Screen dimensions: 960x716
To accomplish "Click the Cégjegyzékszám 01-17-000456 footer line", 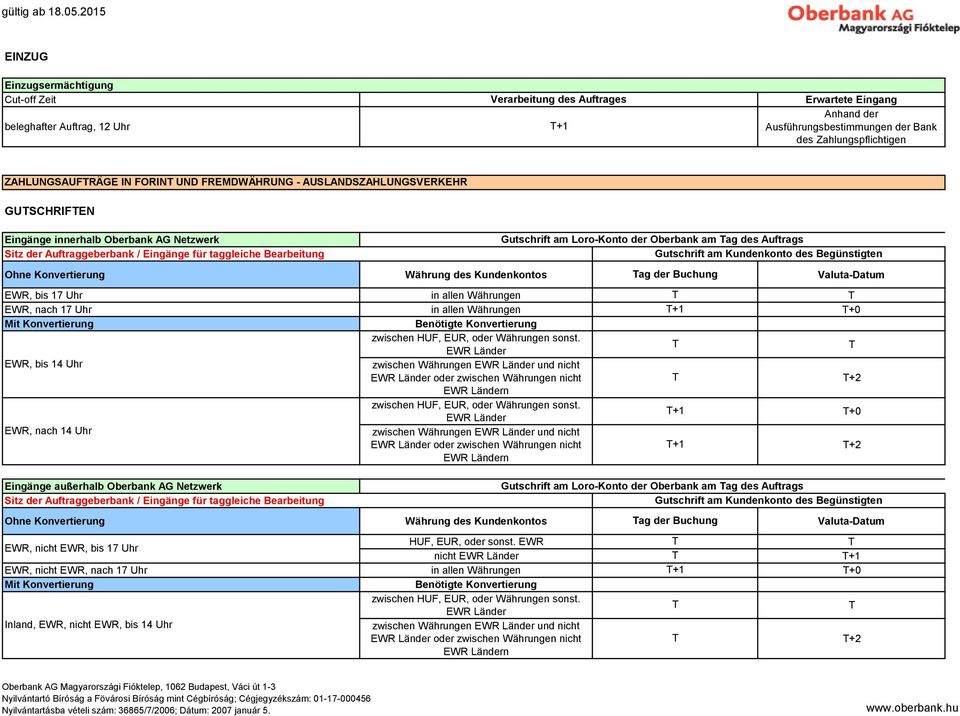I will (186, 698).
